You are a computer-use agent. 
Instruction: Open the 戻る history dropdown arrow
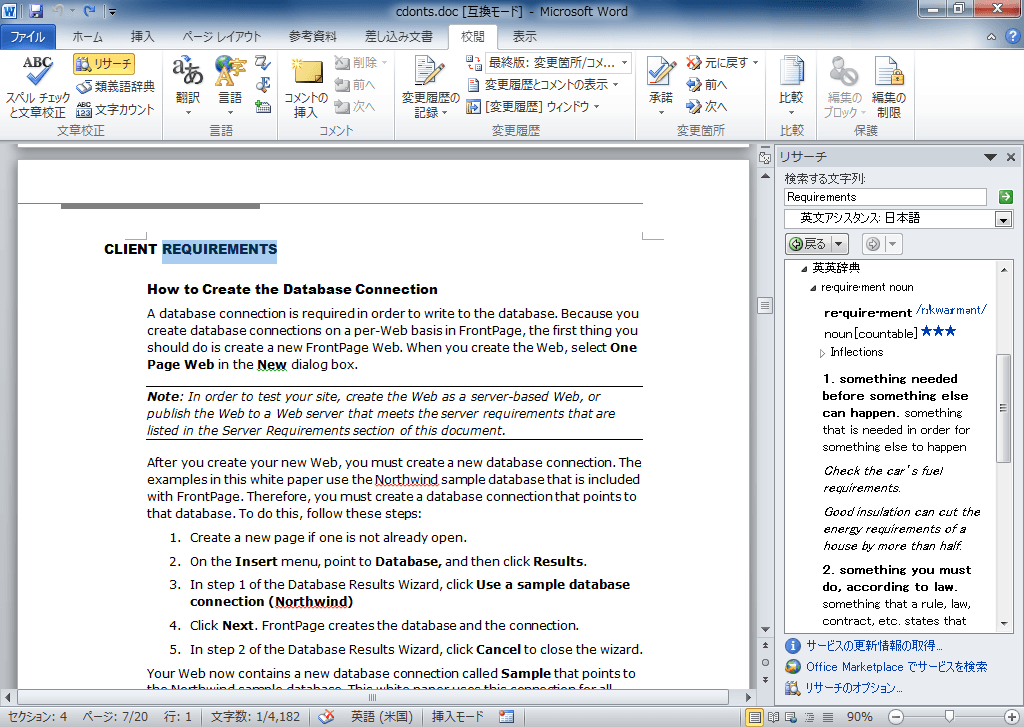pyautogui.click(x=839, y=244)
